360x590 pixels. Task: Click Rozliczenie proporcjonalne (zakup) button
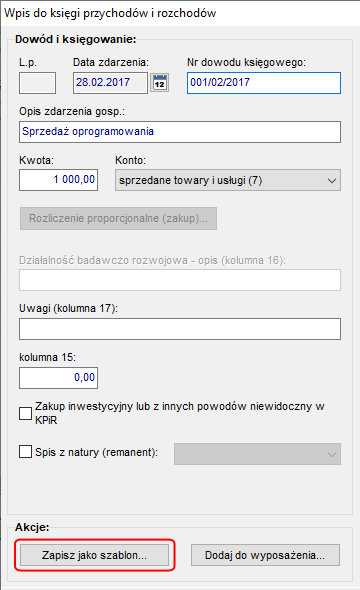click(118, 218)
